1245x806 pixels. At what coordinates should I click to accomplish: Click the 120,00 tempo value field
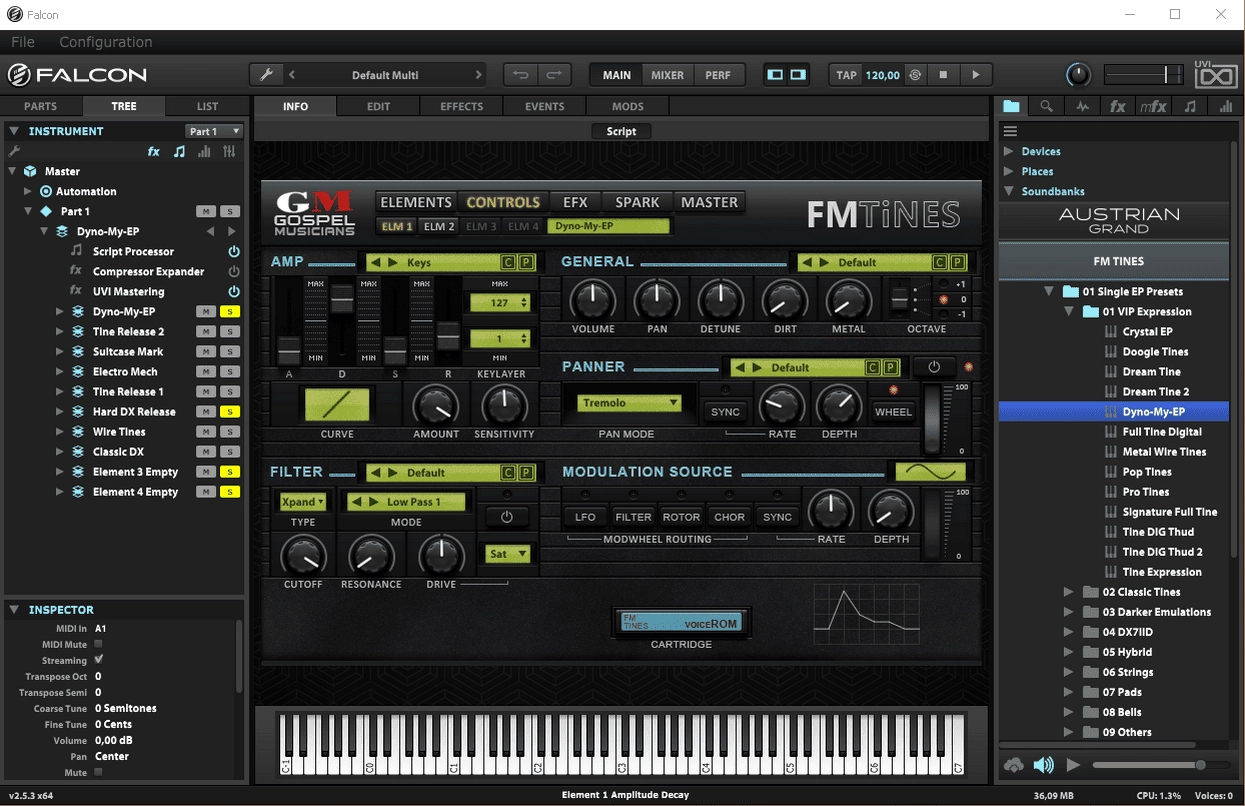882,75
